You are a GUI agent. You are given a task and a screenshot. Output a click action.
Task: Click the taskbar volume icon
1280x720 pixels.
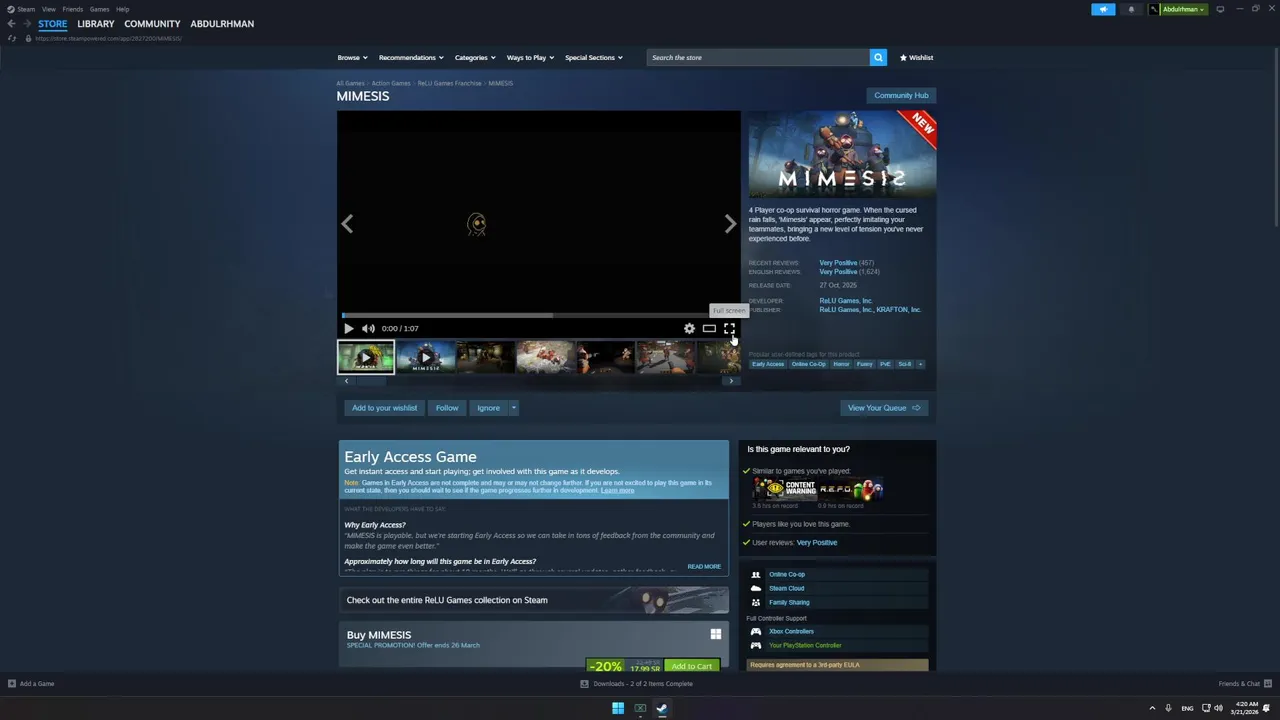pos(1218,708)
